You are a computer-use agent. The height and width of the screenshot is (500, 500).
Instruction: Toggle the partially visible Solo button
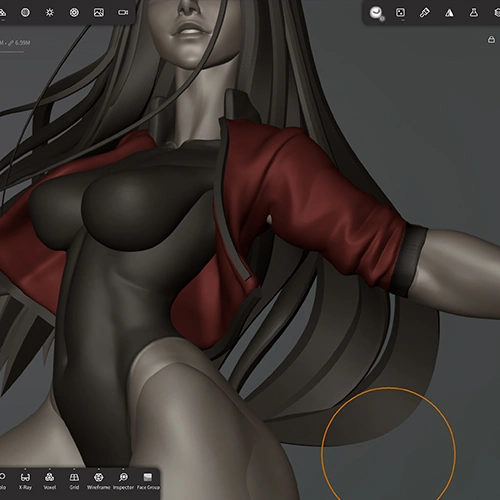click(2, 481)
